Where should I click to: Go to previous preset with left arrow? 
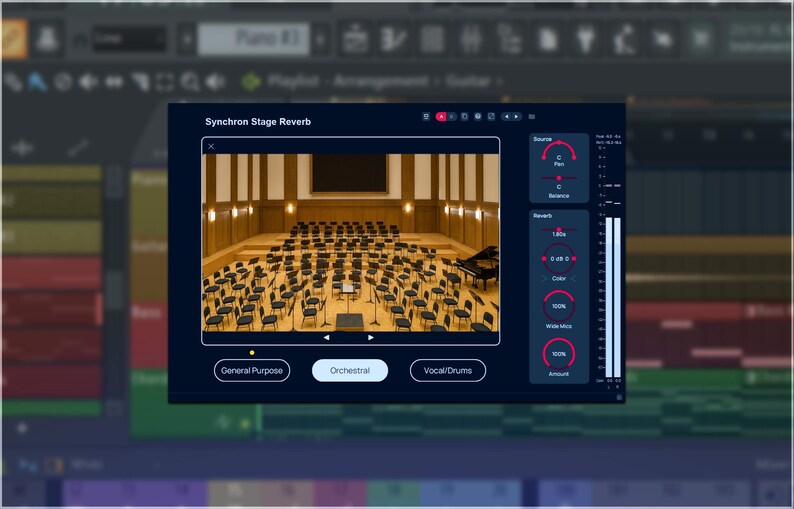(x=506, y=116)
